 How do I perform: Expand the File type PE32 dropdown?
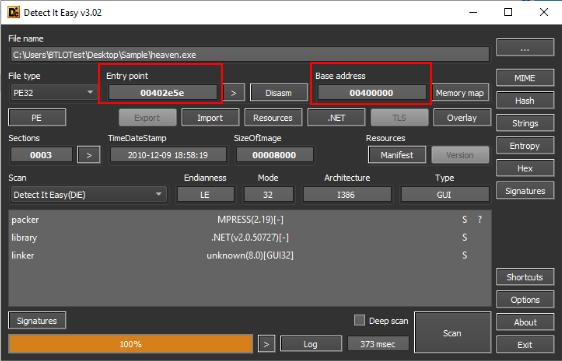53,93
